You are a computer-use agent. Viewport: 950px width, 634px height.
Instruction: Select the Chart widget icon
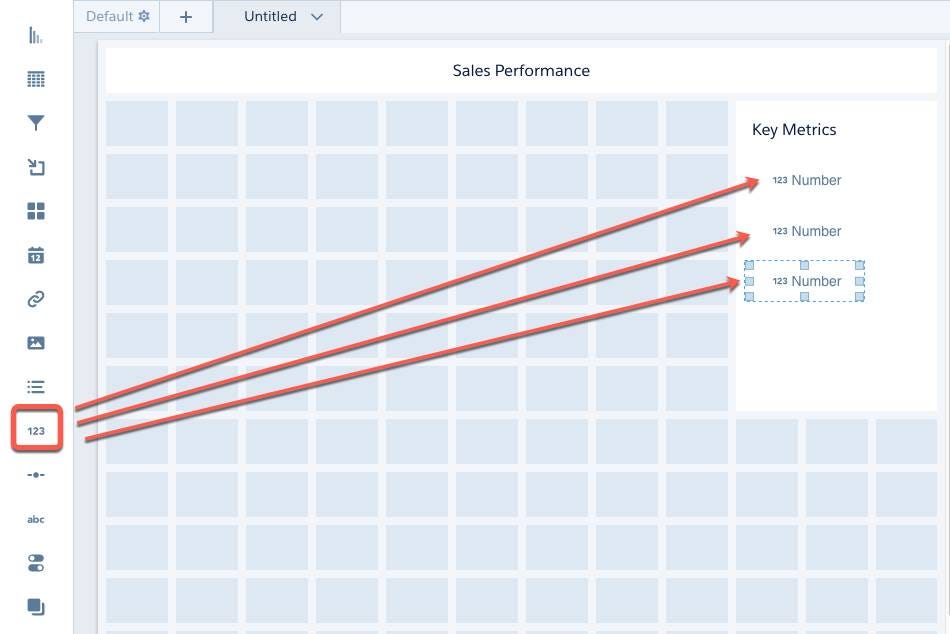coord(36,35)
